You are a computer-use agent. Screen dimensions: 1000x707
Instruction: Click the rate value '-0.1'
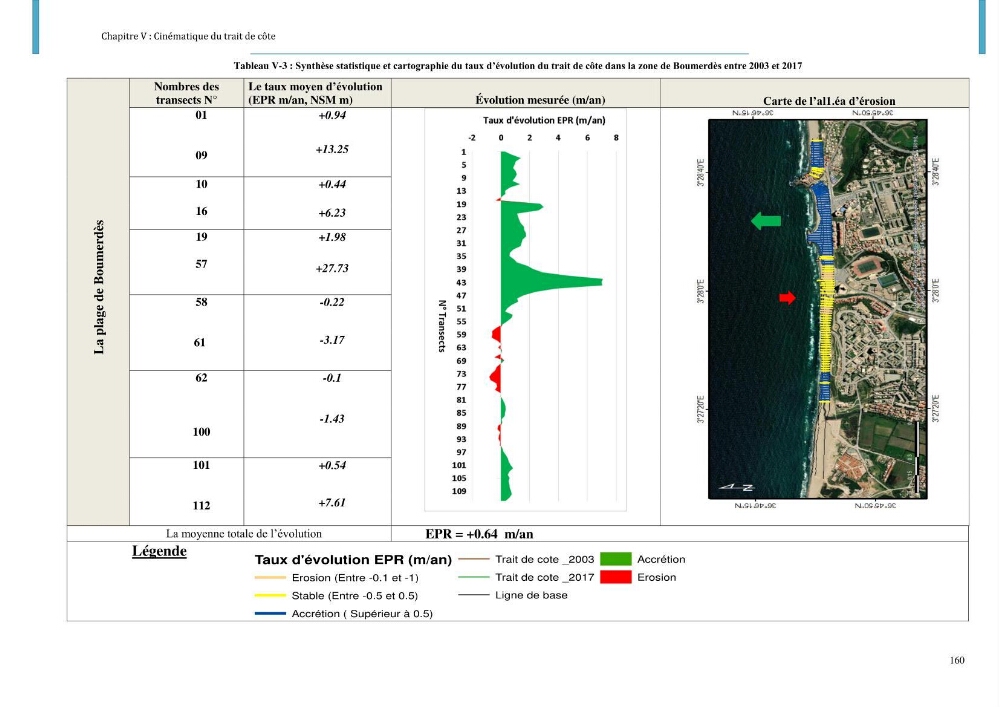332,379
